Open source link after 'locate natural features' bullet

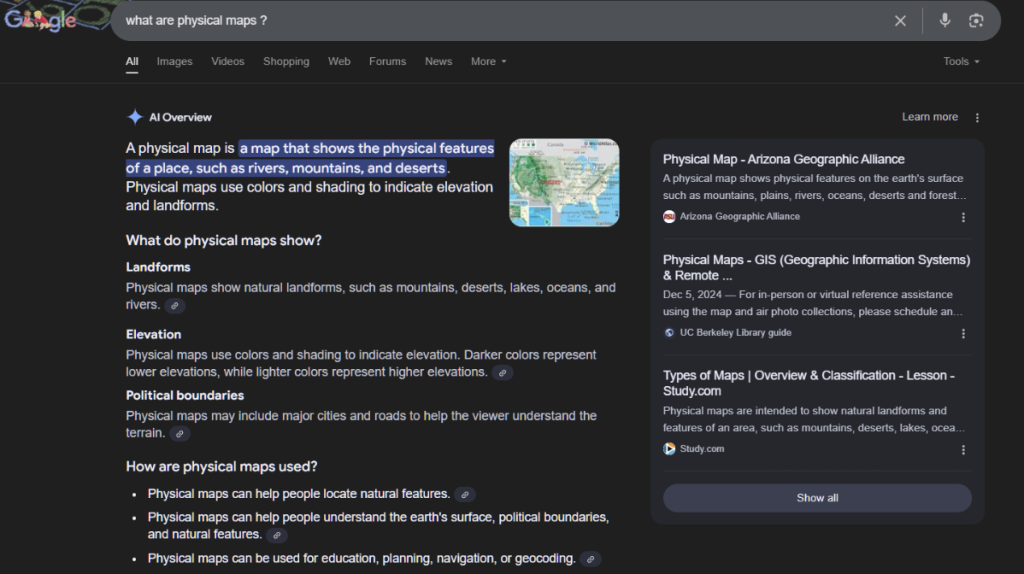click(465, 494)
